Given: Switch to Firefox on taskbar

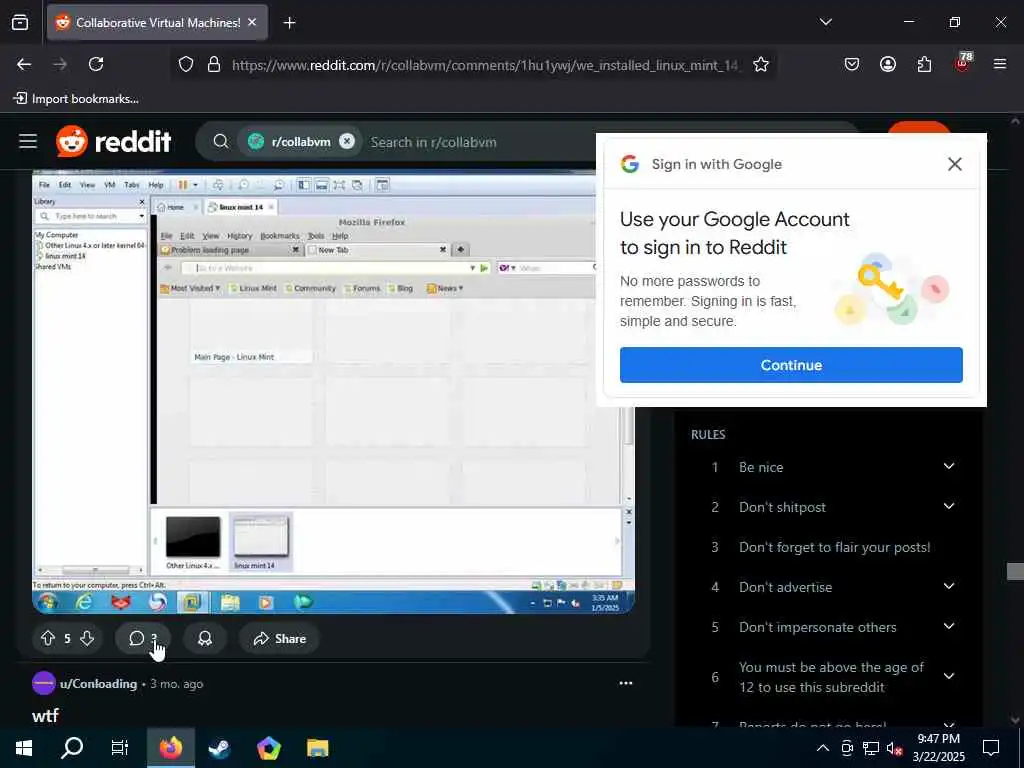Looking at the screenshot, I should [170, 748].
